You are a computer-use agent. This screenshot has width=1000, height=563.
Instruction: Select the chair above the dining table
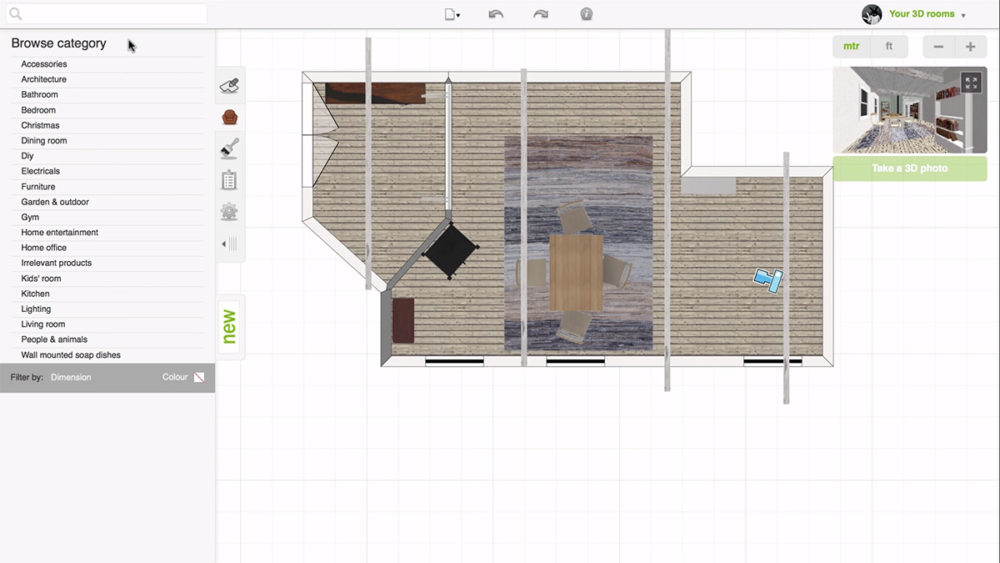click(574, 217)
